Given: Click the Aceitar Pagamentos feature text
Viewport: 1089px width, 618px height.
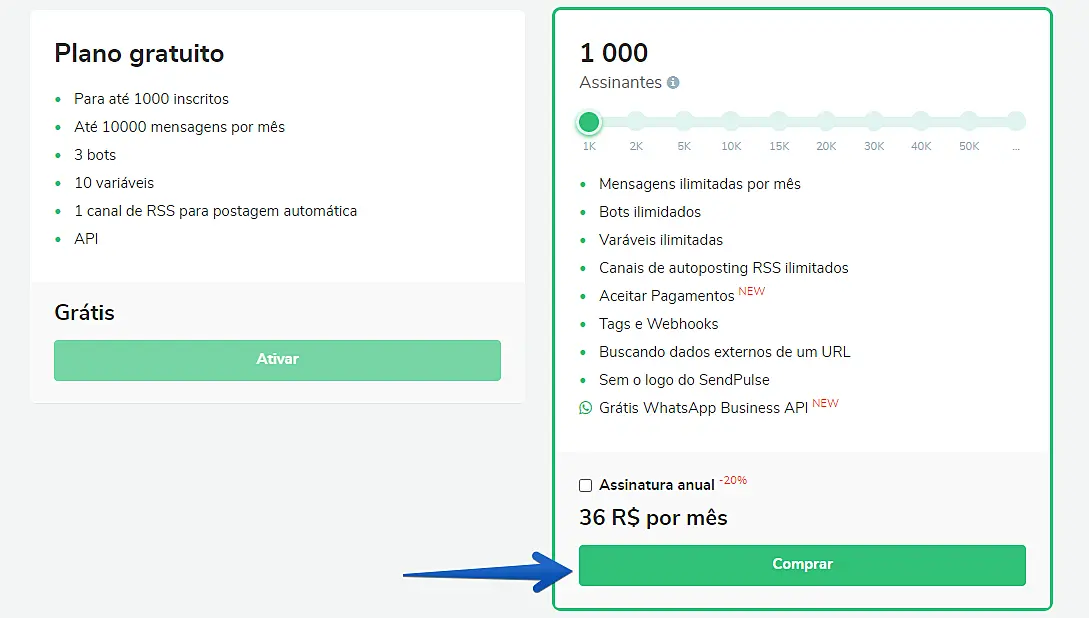Looking at the screenshot, I should (x=666, y=296).
